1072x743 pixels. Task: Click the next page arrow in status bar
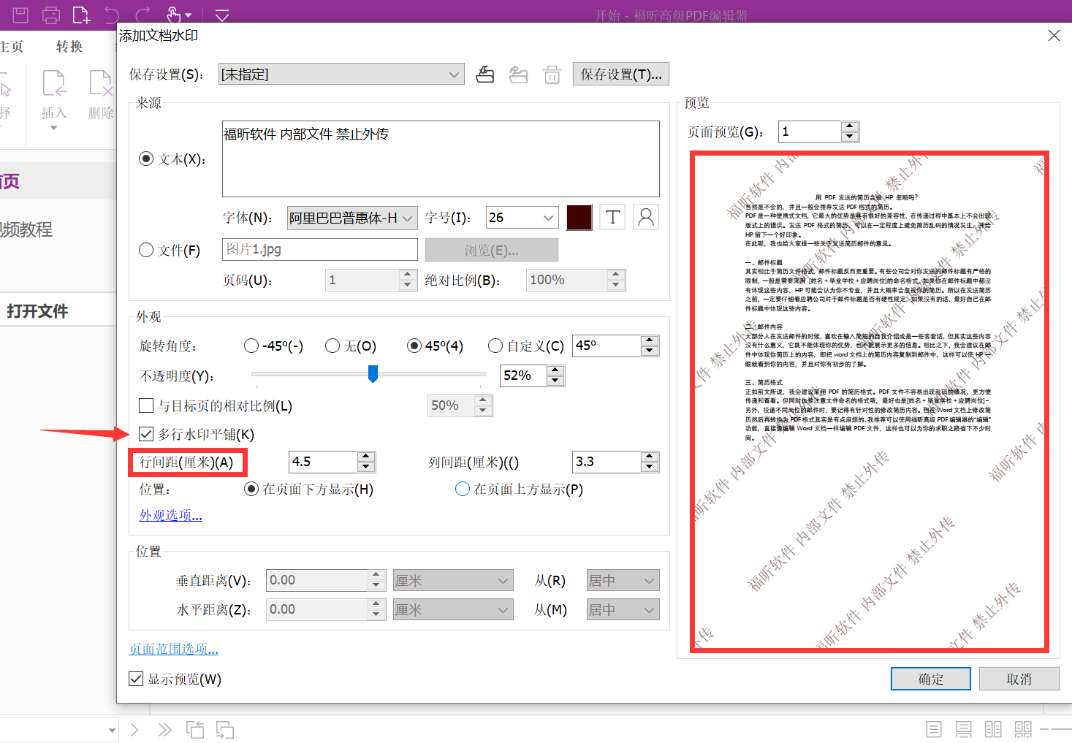point(135,730)
